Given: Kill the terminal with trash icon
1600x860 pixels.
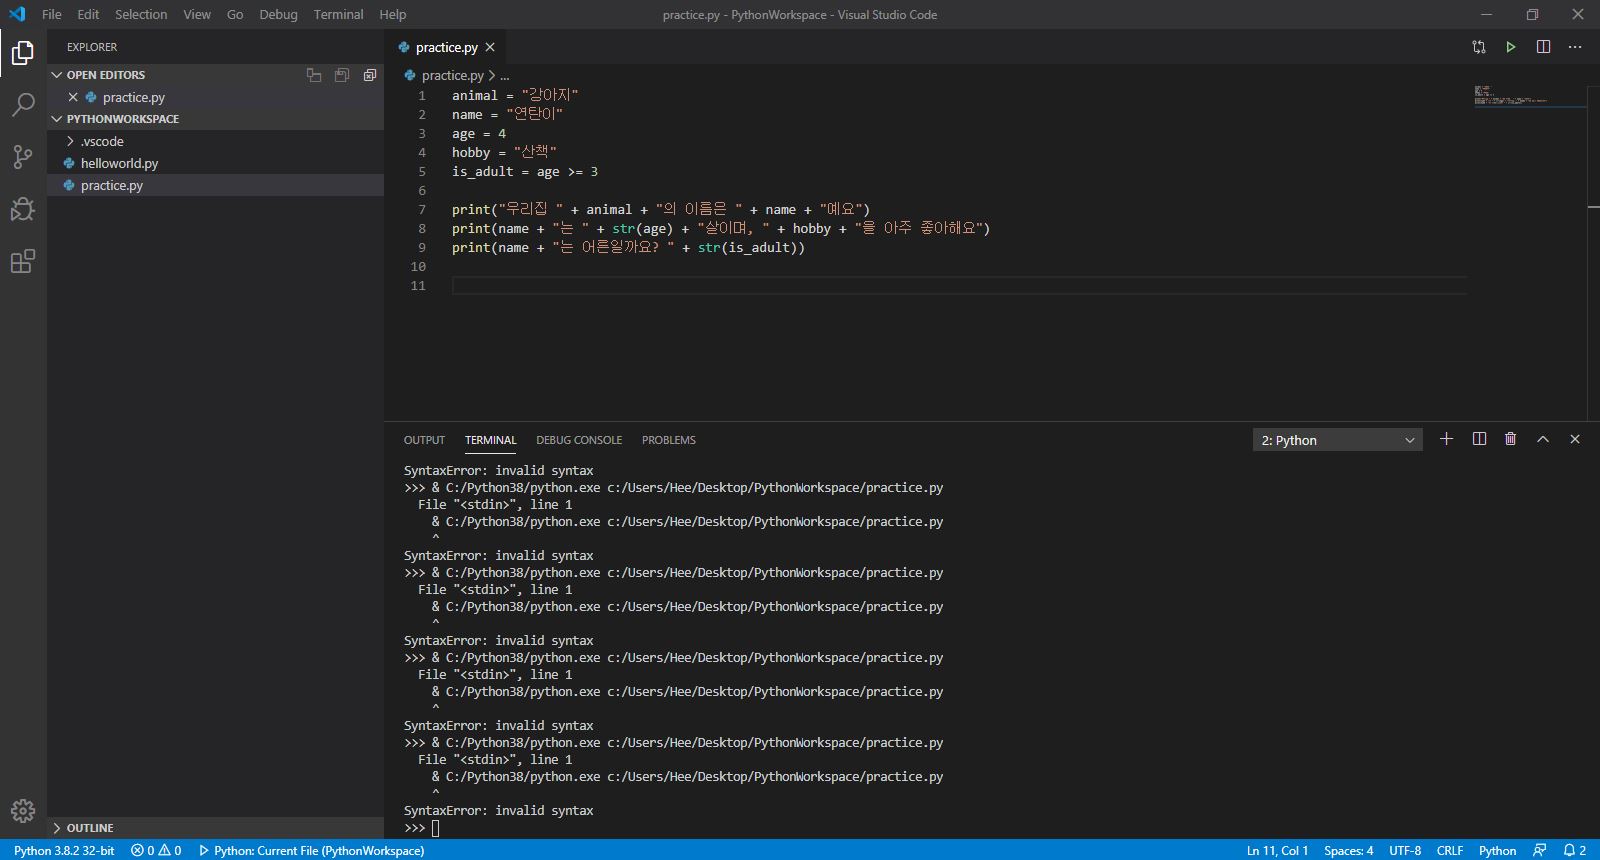Looking at the screenshot, I should 1510,439.
